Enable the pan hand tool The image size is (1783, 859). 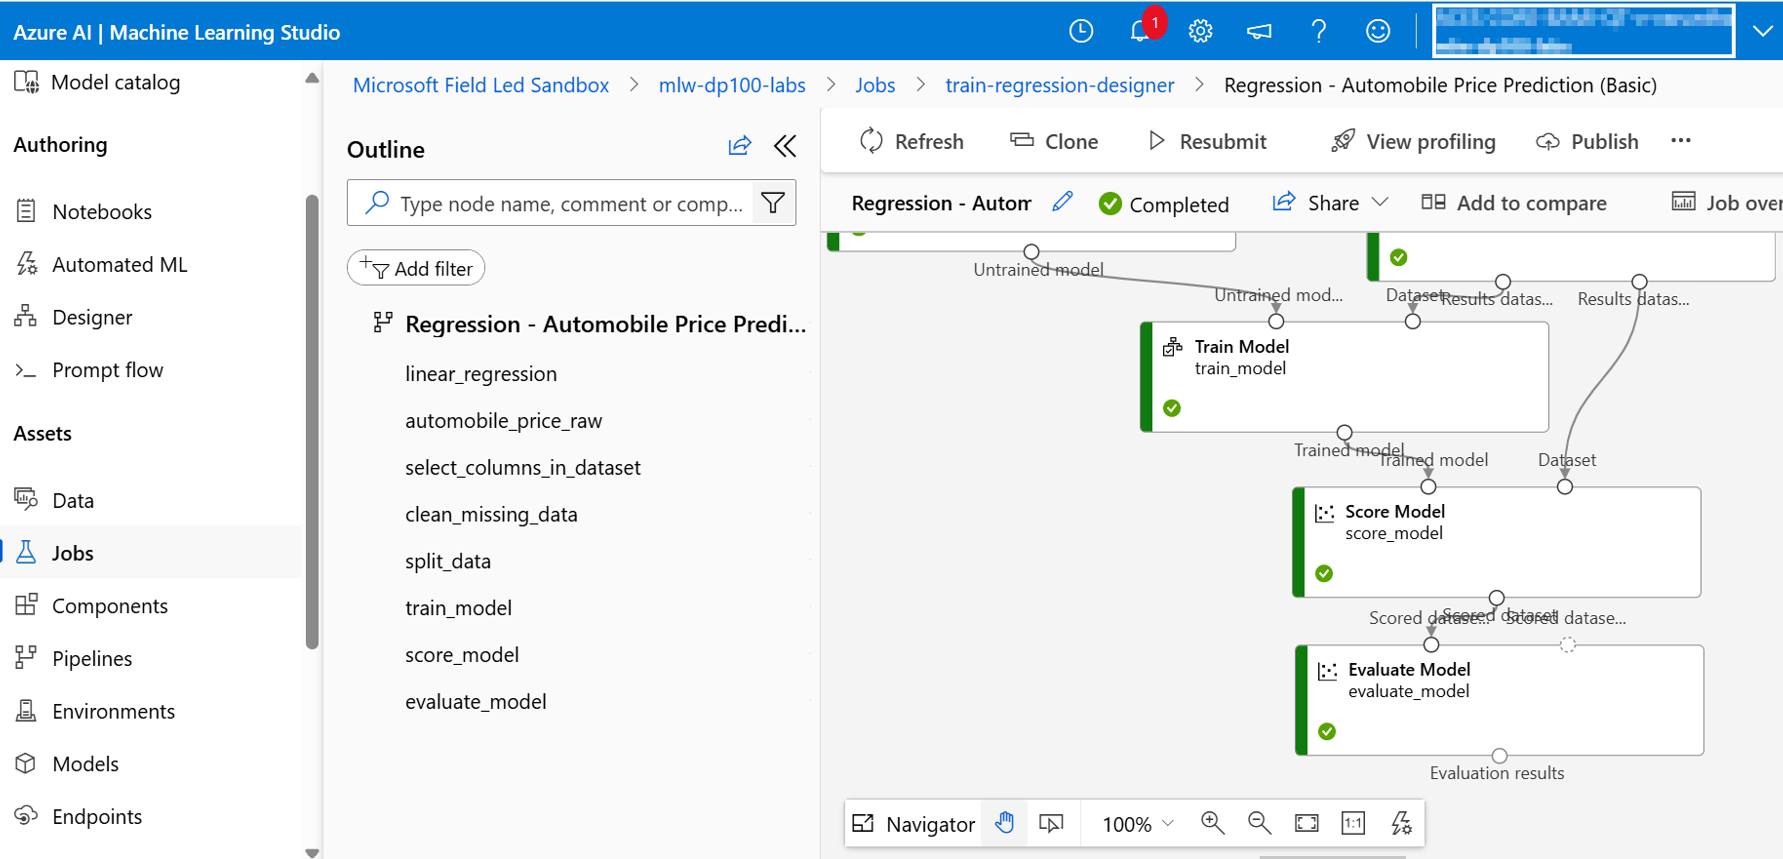pyautogui.click(x=1005, y=823)
